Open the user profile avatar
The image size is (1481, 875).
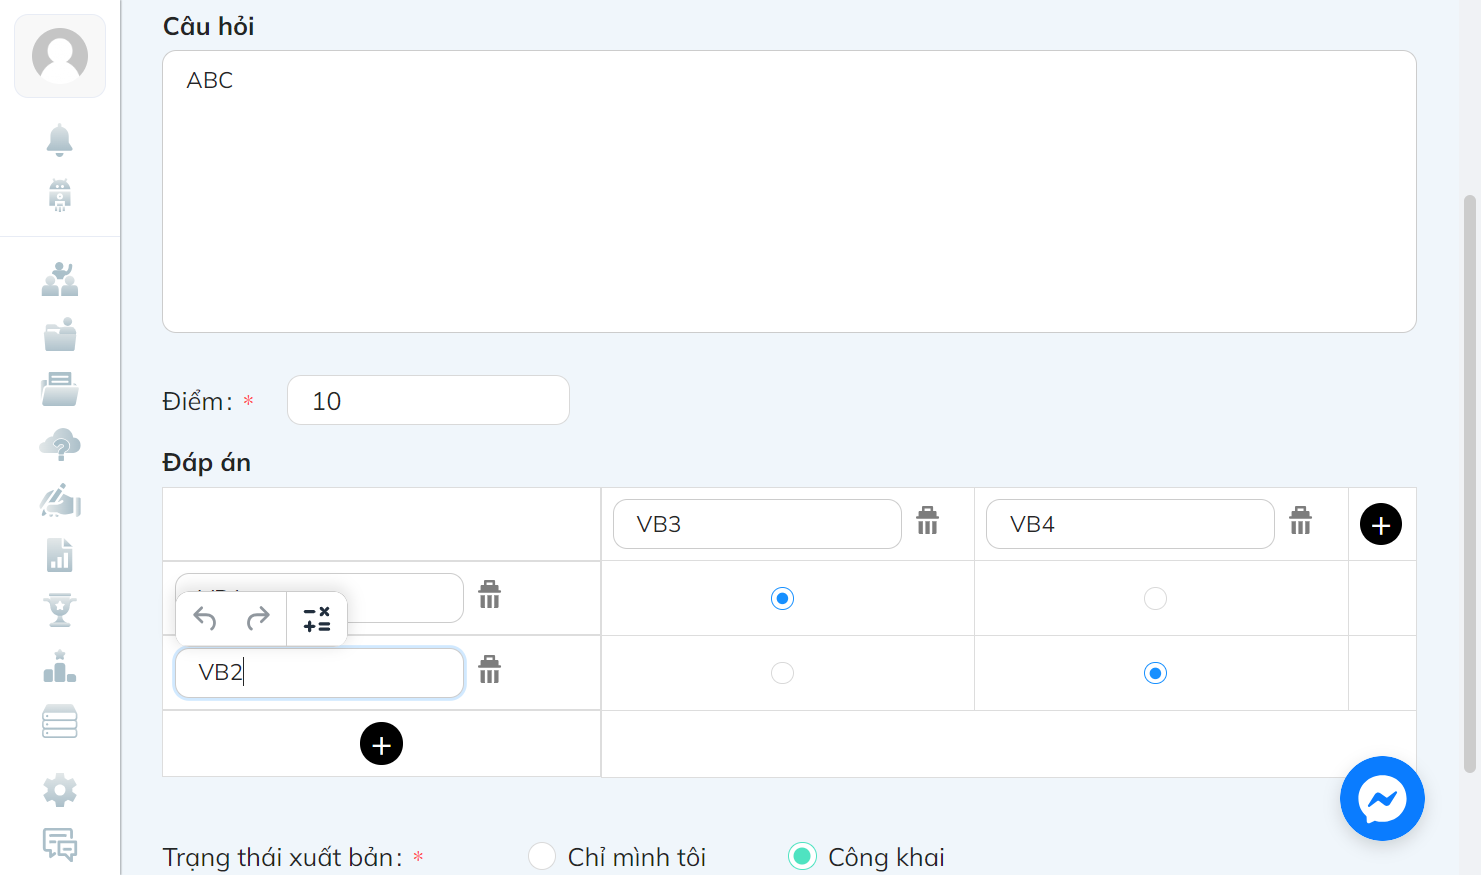tap(60, 56)
